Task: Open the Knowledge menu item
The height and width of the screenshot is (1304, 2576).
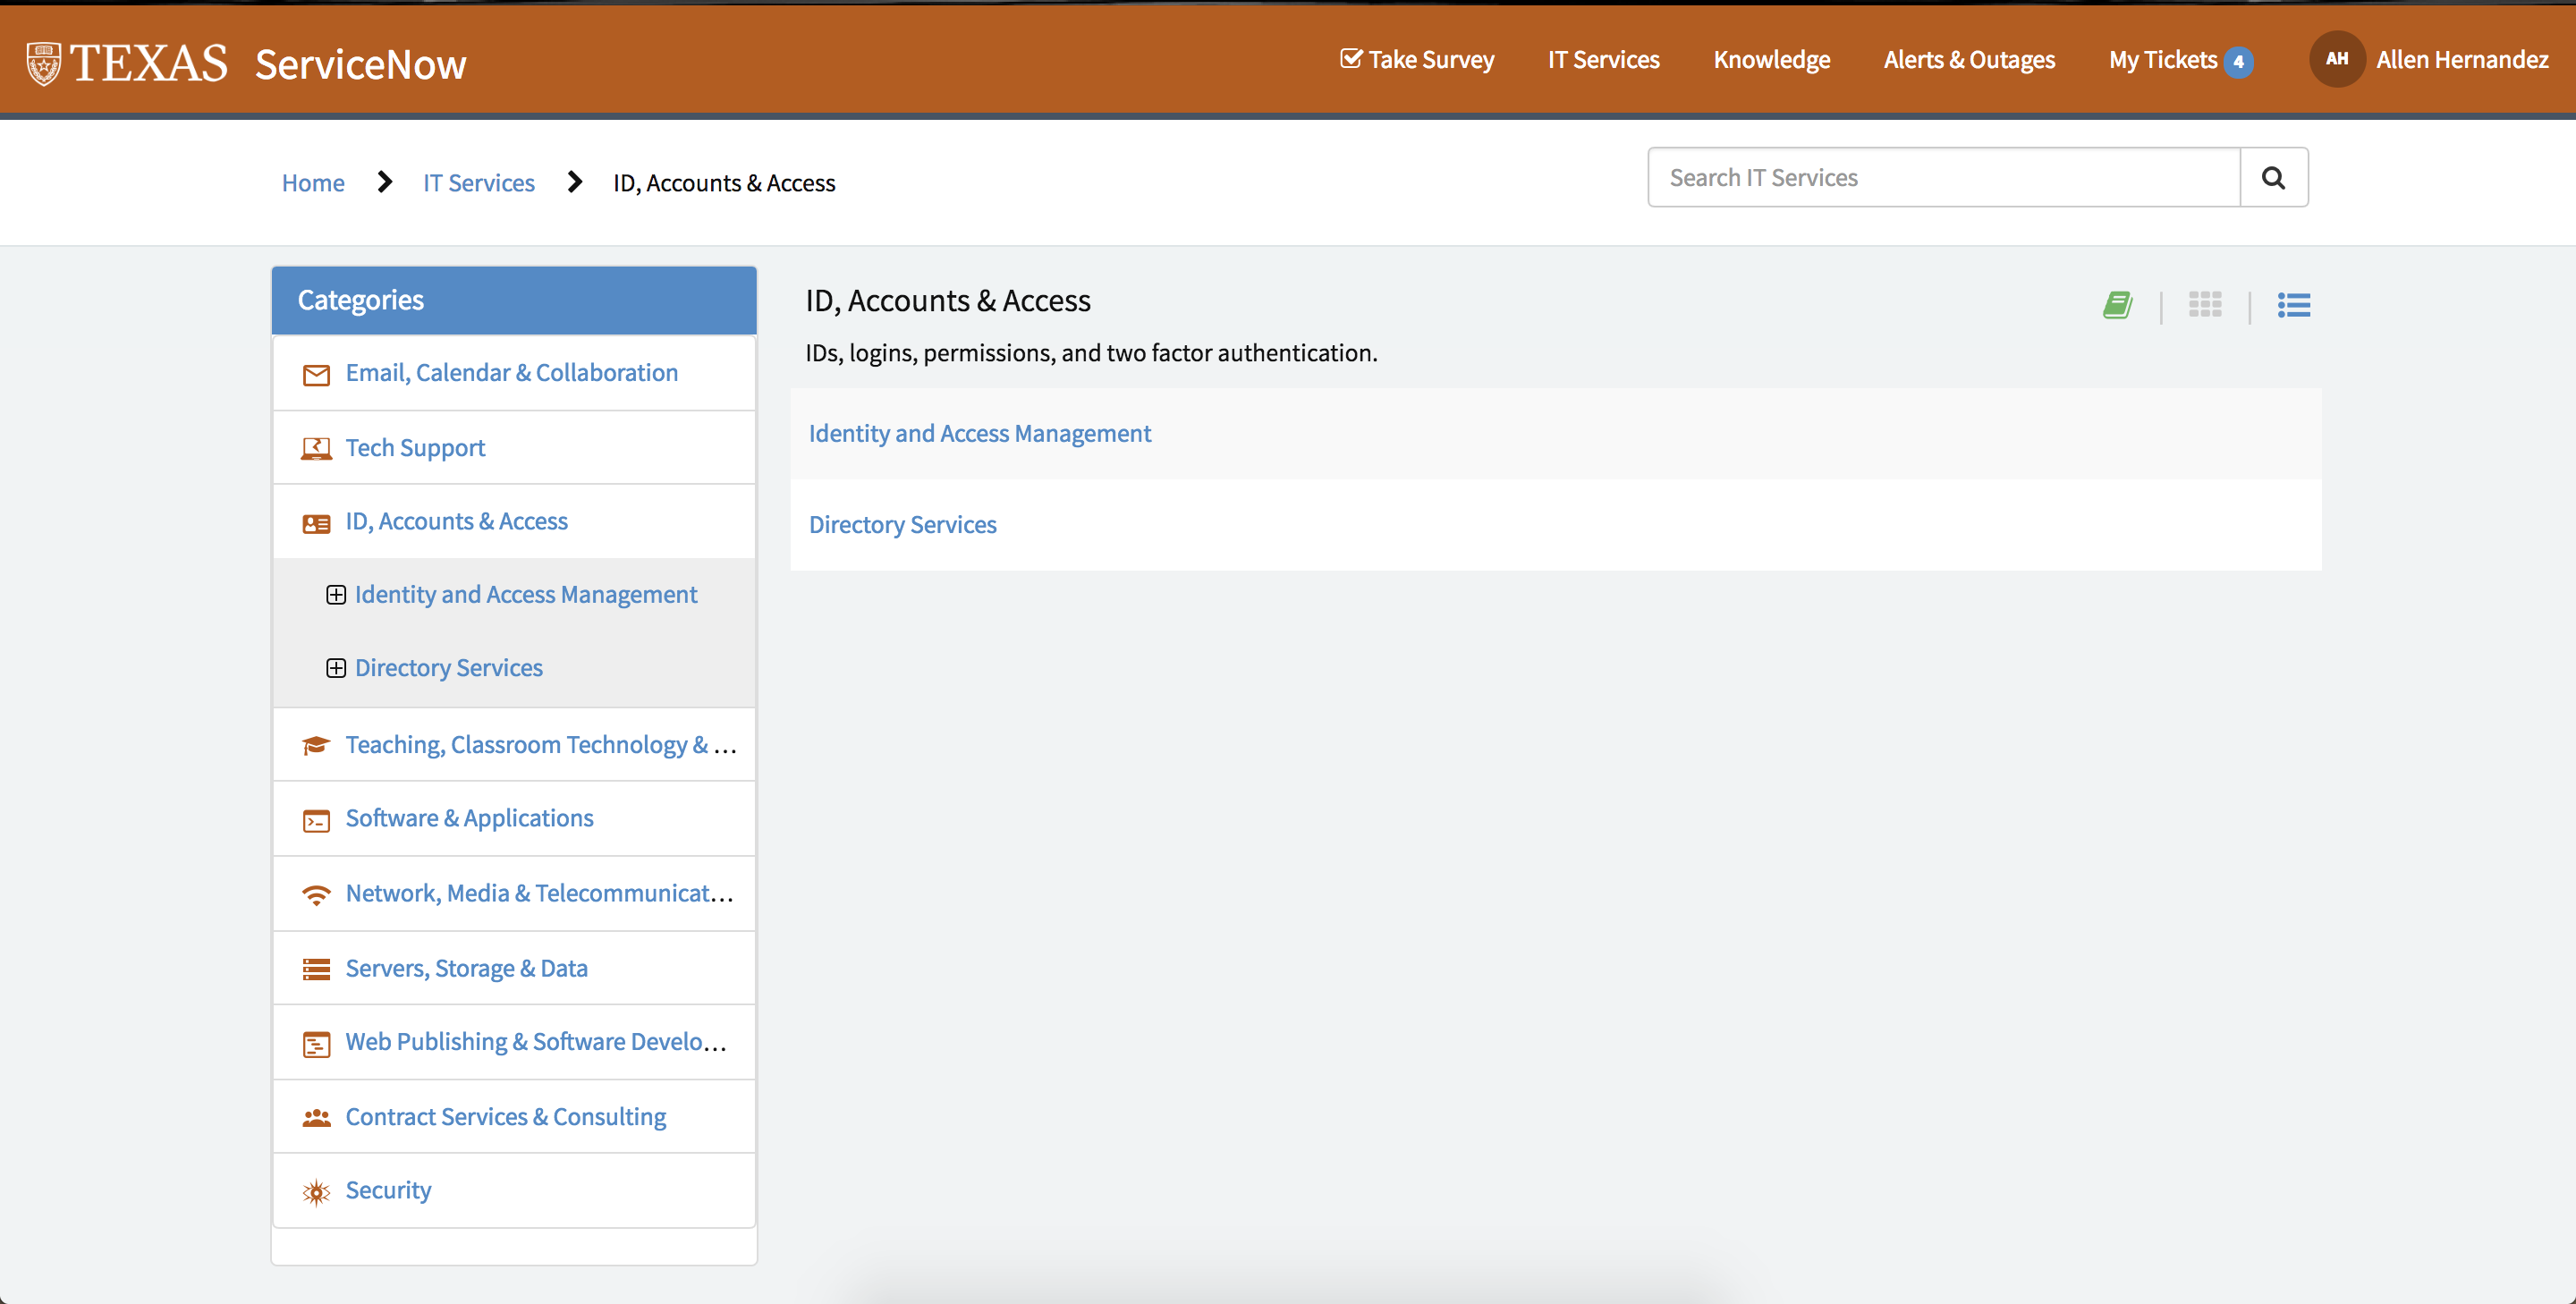Action: pyautogui.click(x=1771, y=60)
